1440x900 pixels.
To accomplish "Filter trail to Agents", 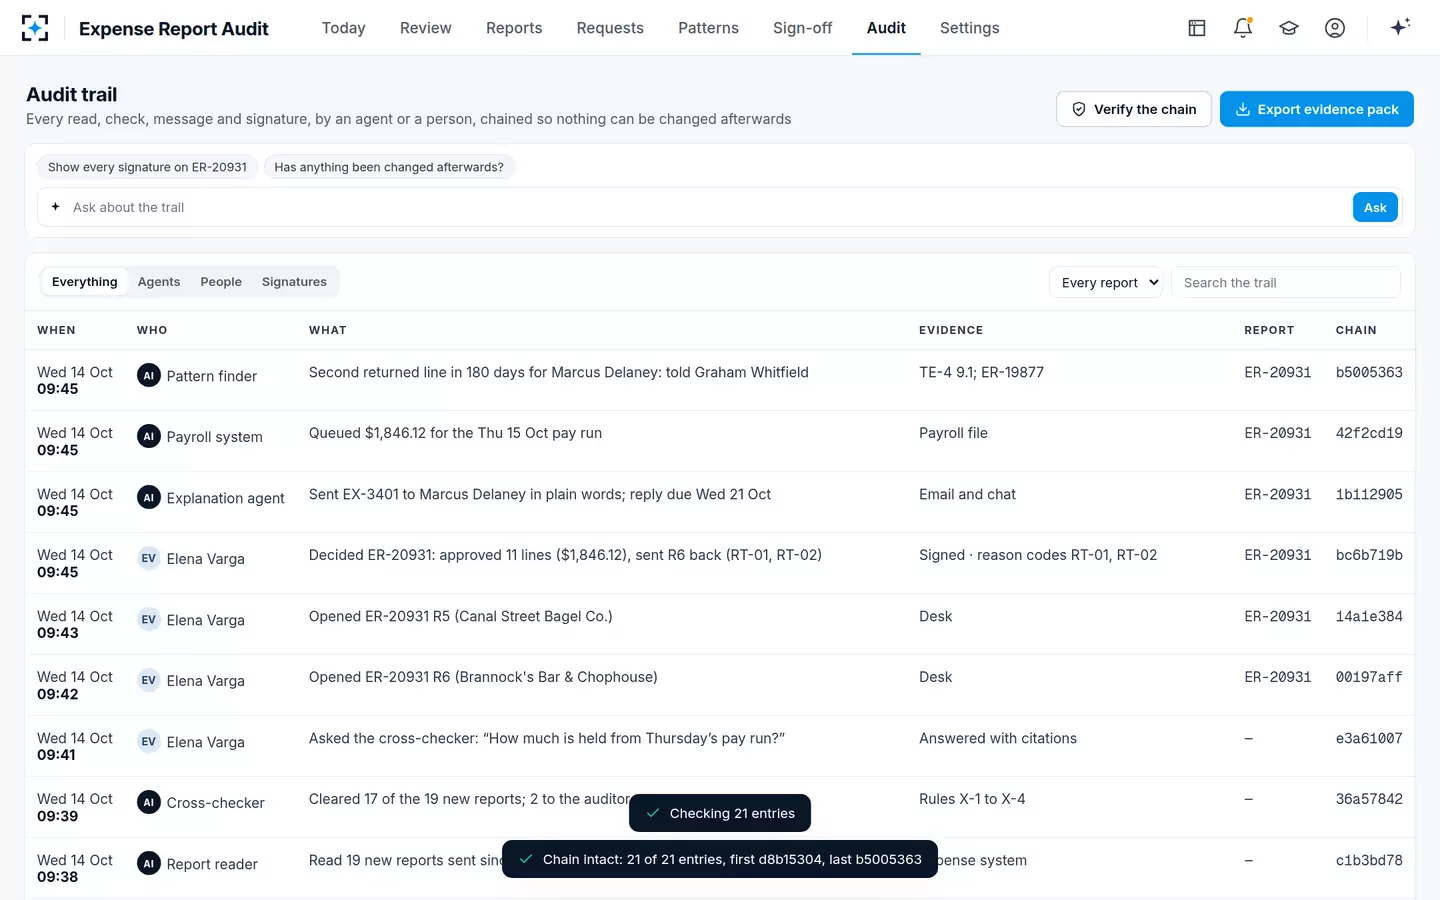I will coord(159,282).
